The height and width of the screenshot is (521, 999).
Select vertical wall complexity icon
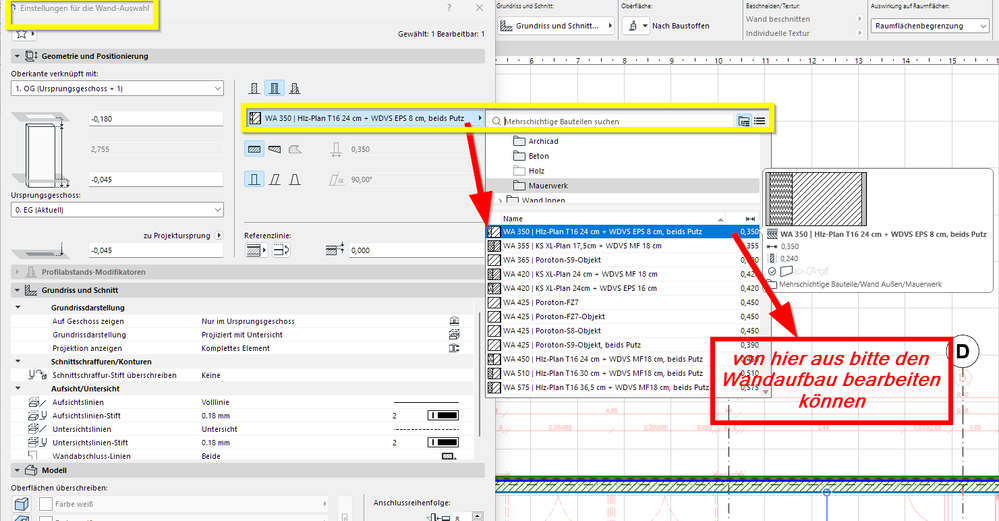pos(254,180)
